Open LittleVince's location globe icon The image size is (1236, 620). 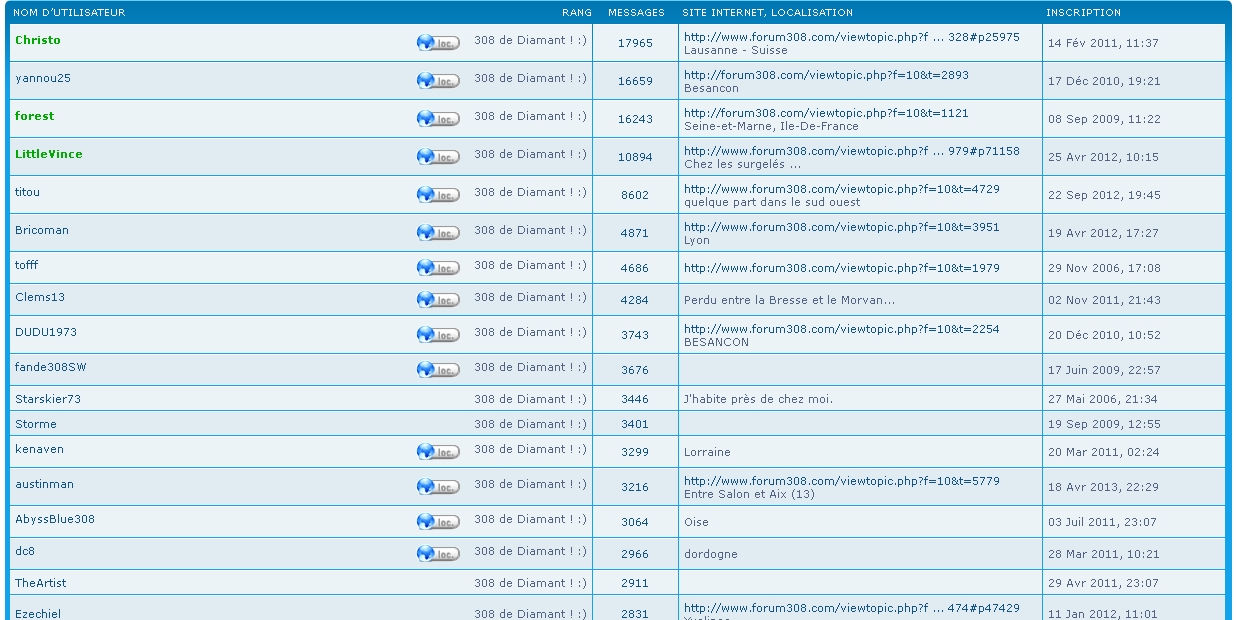tap(438, 156)
